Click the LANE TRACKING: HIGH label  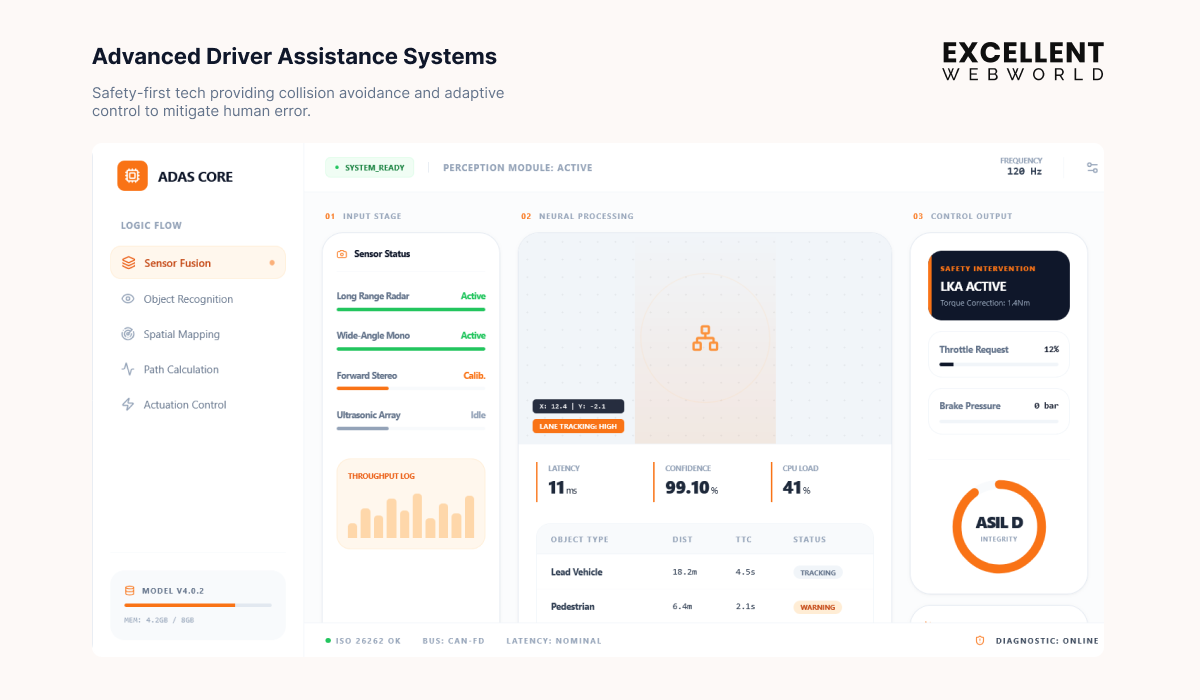click(x=580, y=425)
